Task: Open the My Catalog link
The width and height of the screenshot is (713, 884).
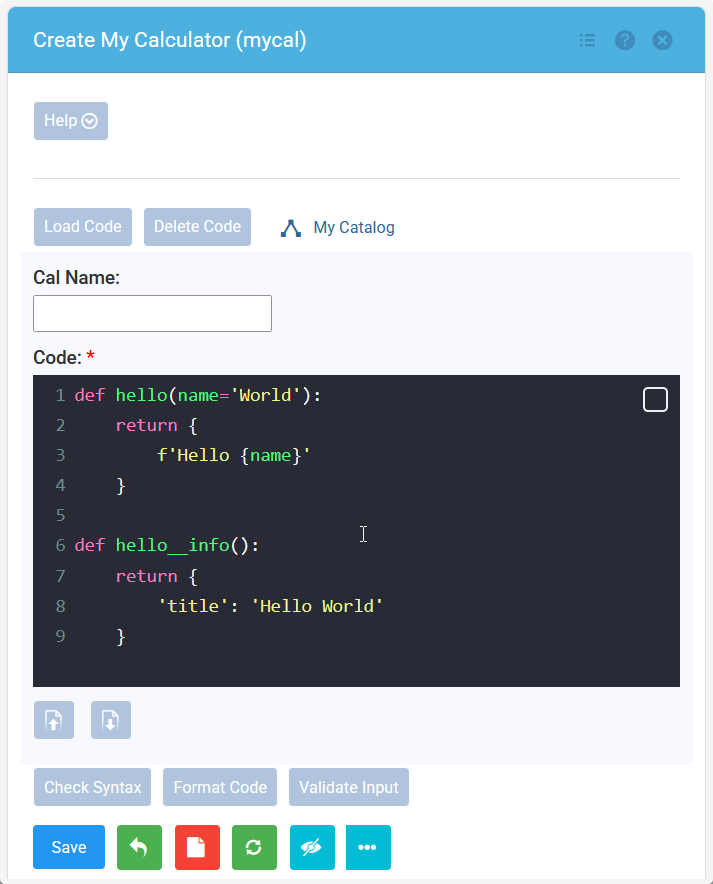Action: coord(354,228)
